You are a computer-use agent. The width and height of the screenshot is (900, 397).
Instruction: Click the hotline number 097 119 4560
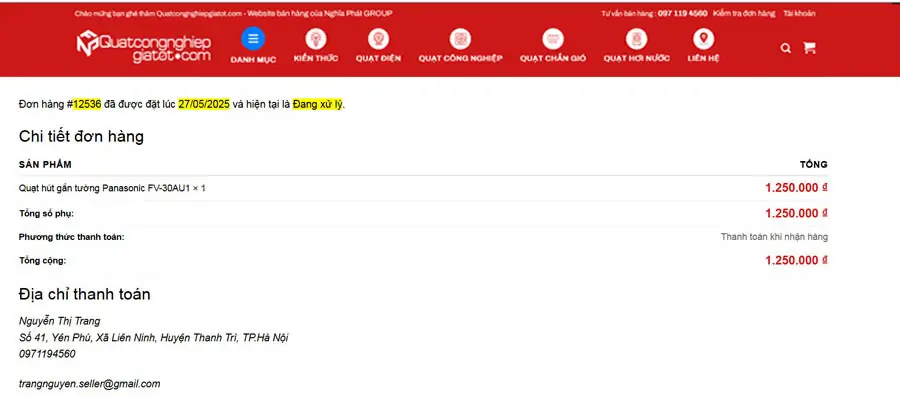pos(682,13)
